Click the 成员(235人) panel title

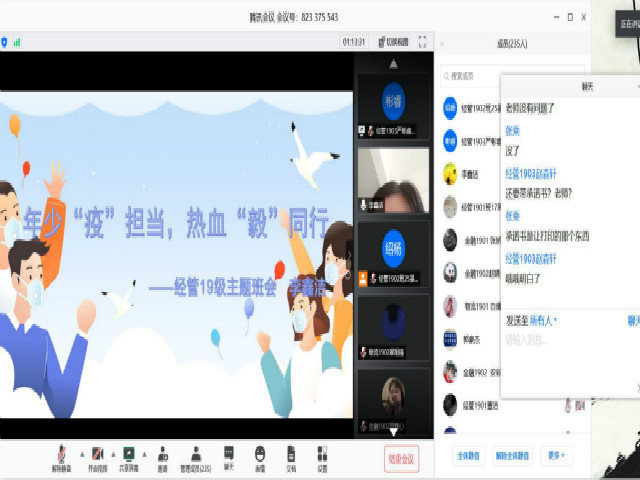click(x=512, y=44)
